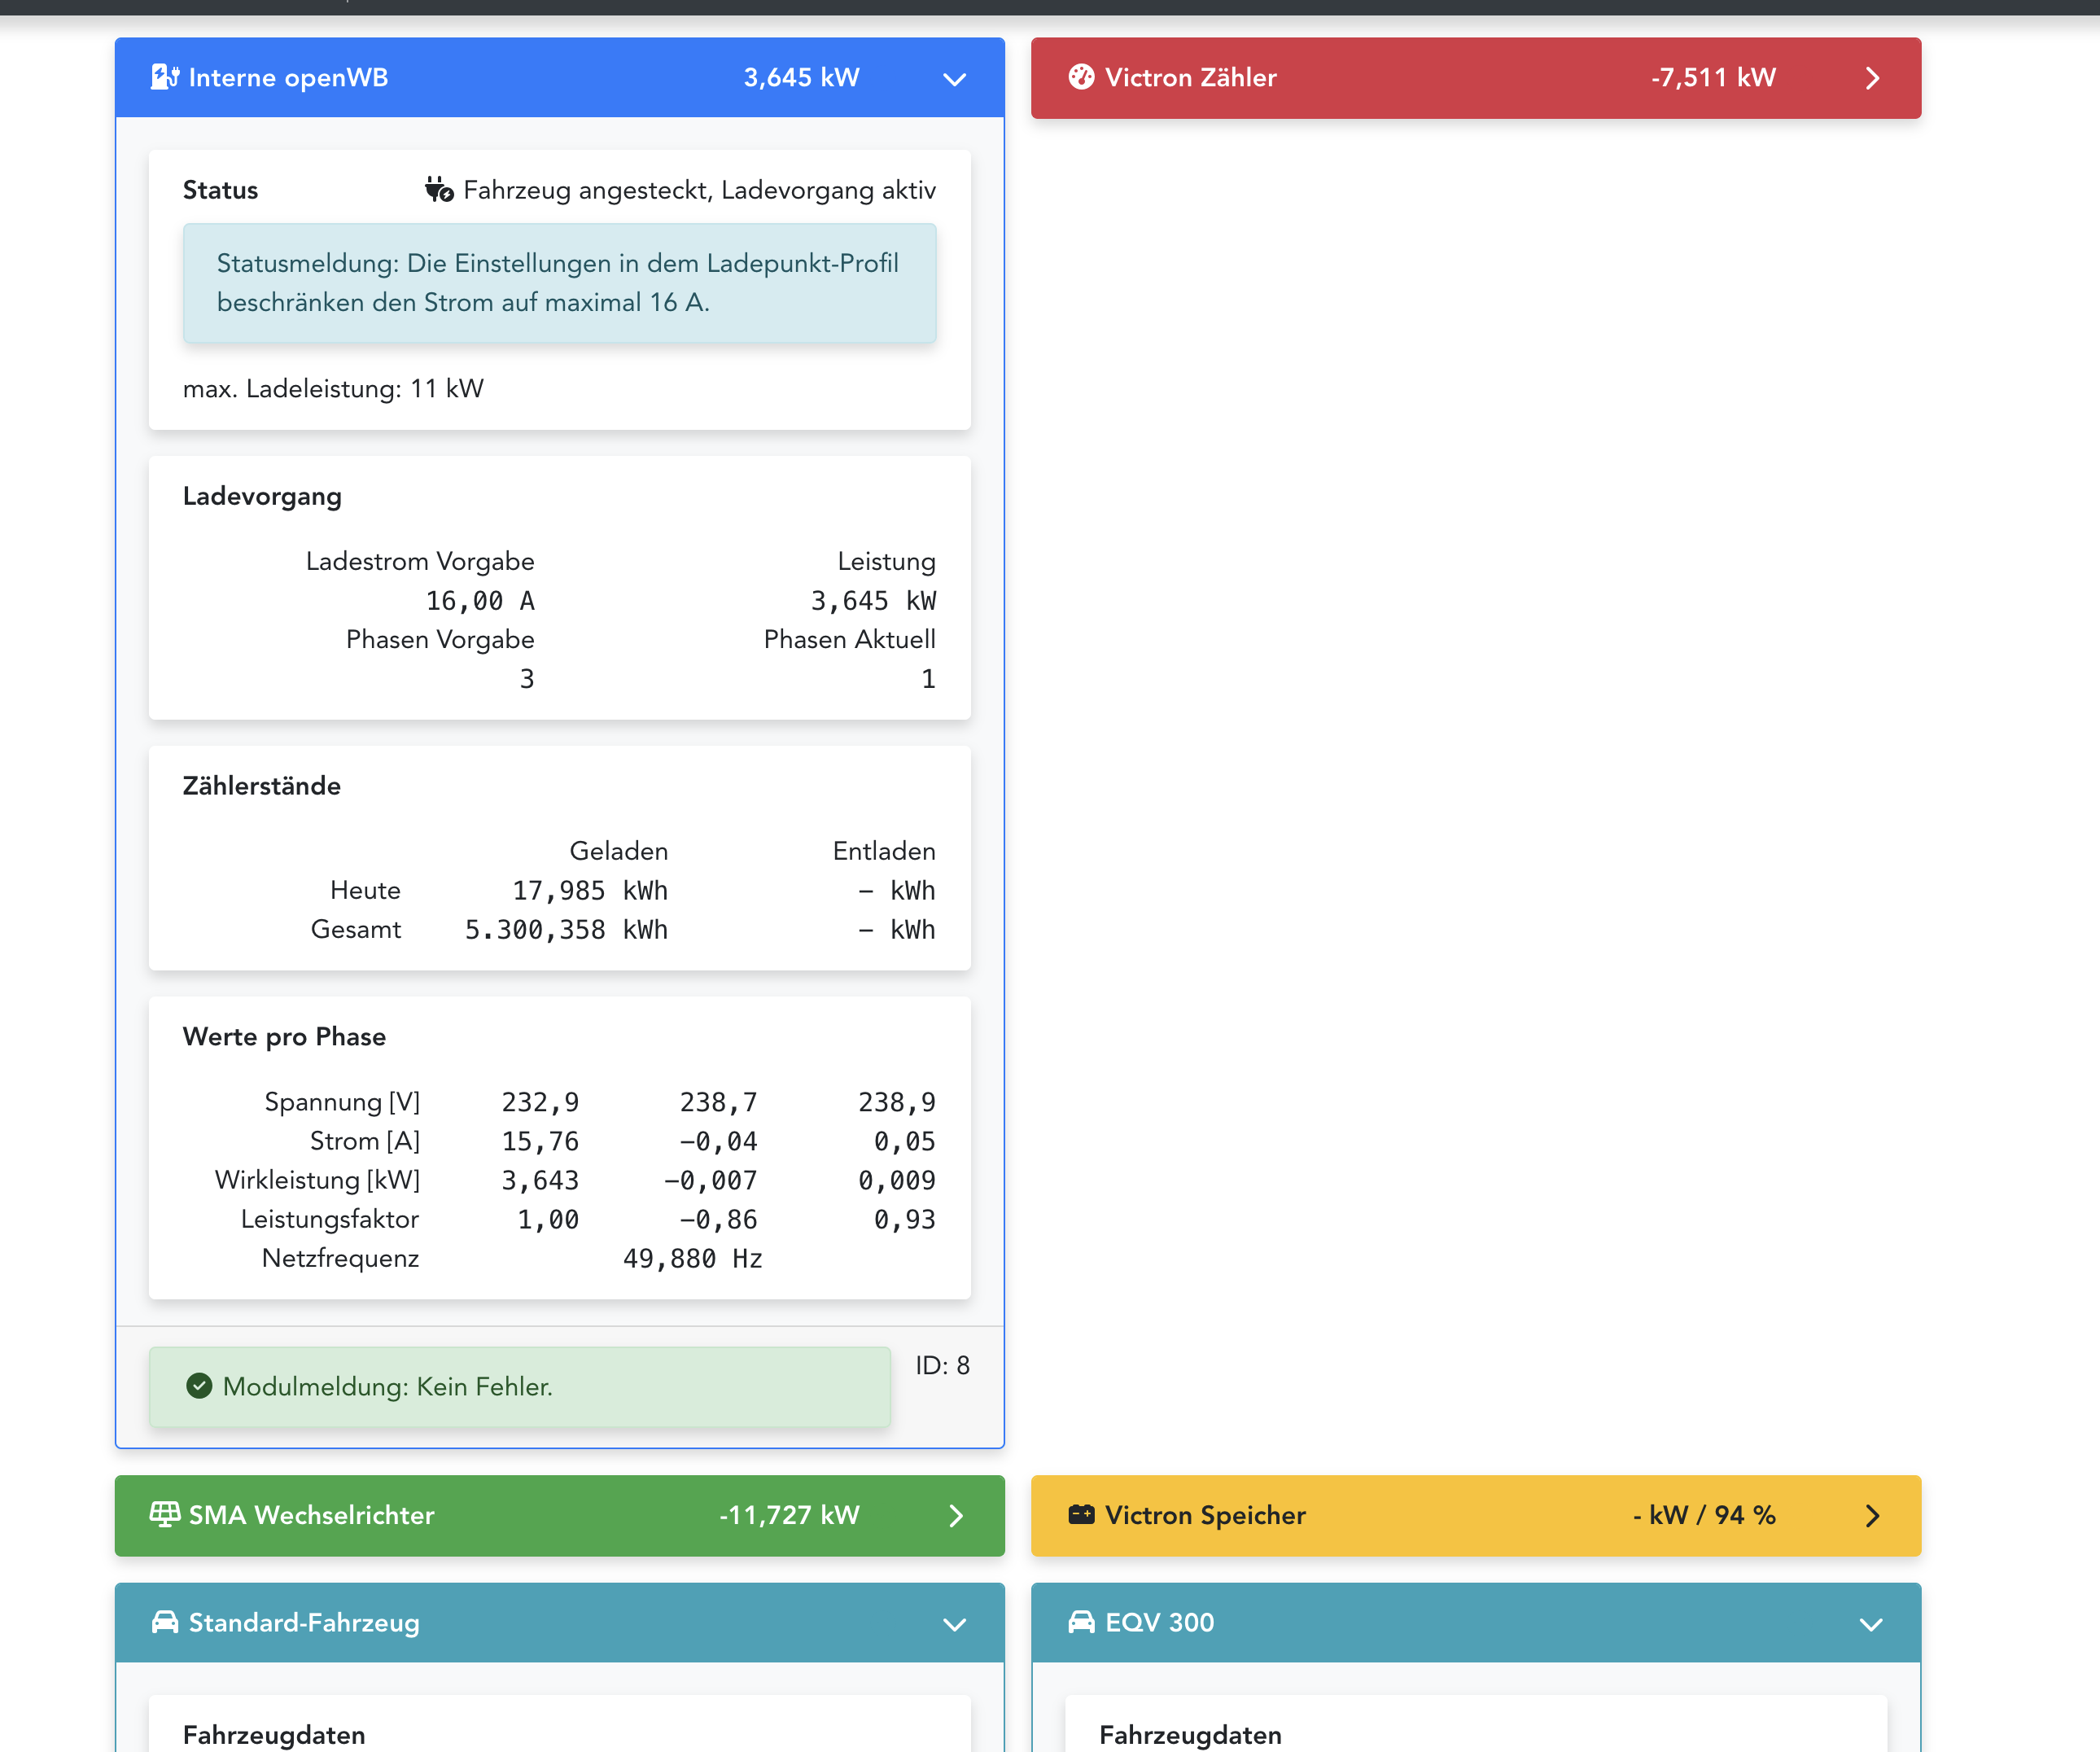Image resolution: width=2100 pixels, height=1752 pixels.
Task: Expand the Victron Zähler card arrow
Action: pyautogui.click(x=1872, y=79)
